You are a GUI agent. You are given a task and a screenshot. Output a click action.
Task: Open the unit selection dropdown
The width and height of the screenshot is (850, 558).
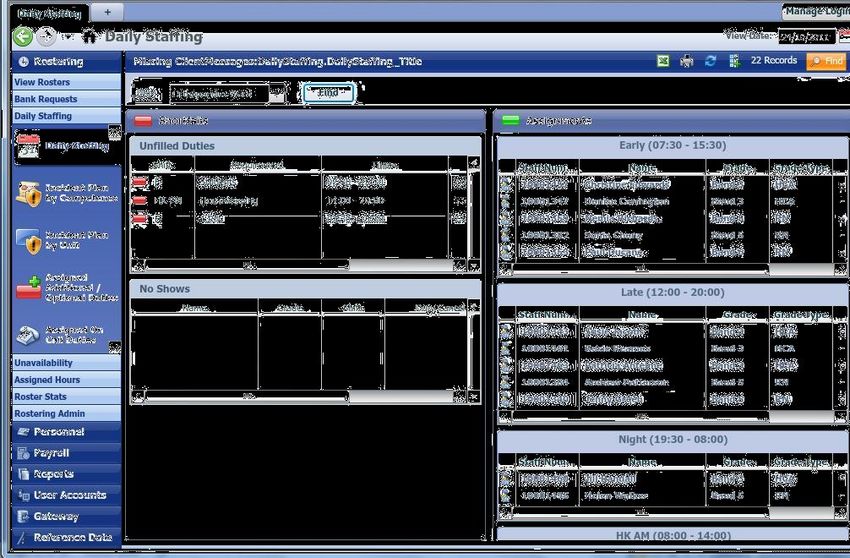coord(277,94)
